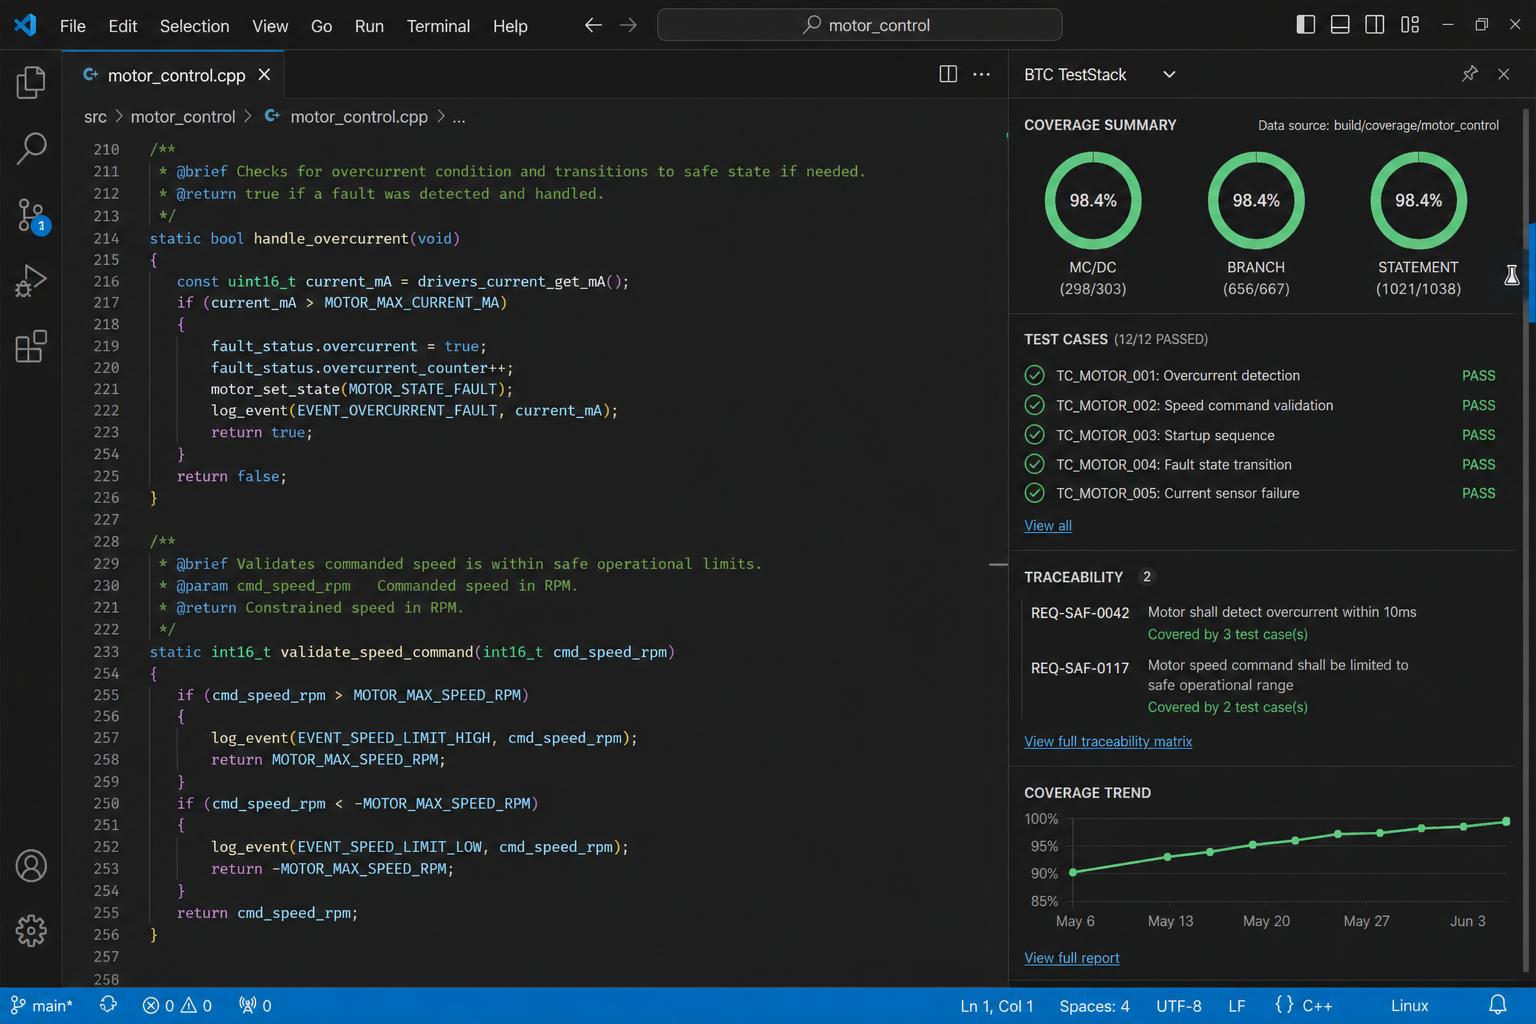
Task: Click the BRANCH 98.4% coverage ring
Action: [1256, 200]
